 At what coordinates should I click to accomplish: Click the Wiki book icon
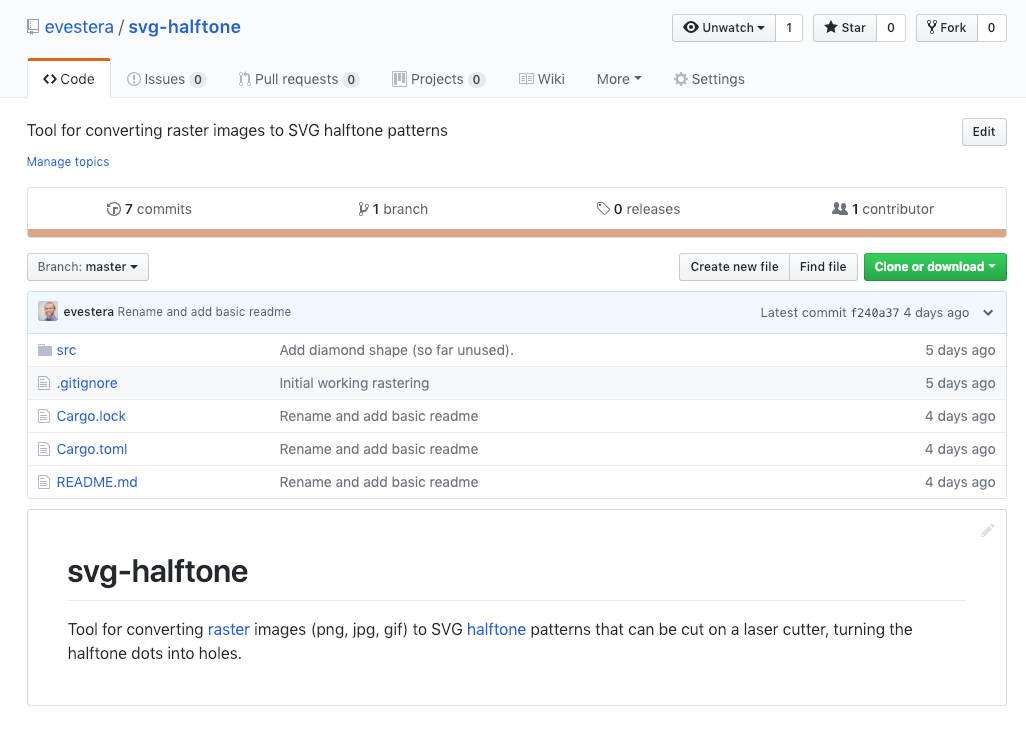[526, 79]
